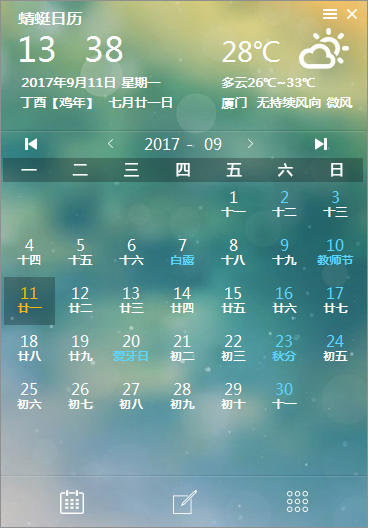Select date 17 labeled 廿七
368x528 pixels.
pyautogui.click(x=335, y=301)
